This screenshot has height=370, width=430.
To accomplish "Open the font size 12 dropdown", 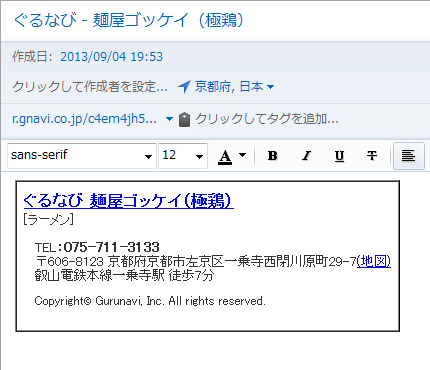I will pos(183,156).
